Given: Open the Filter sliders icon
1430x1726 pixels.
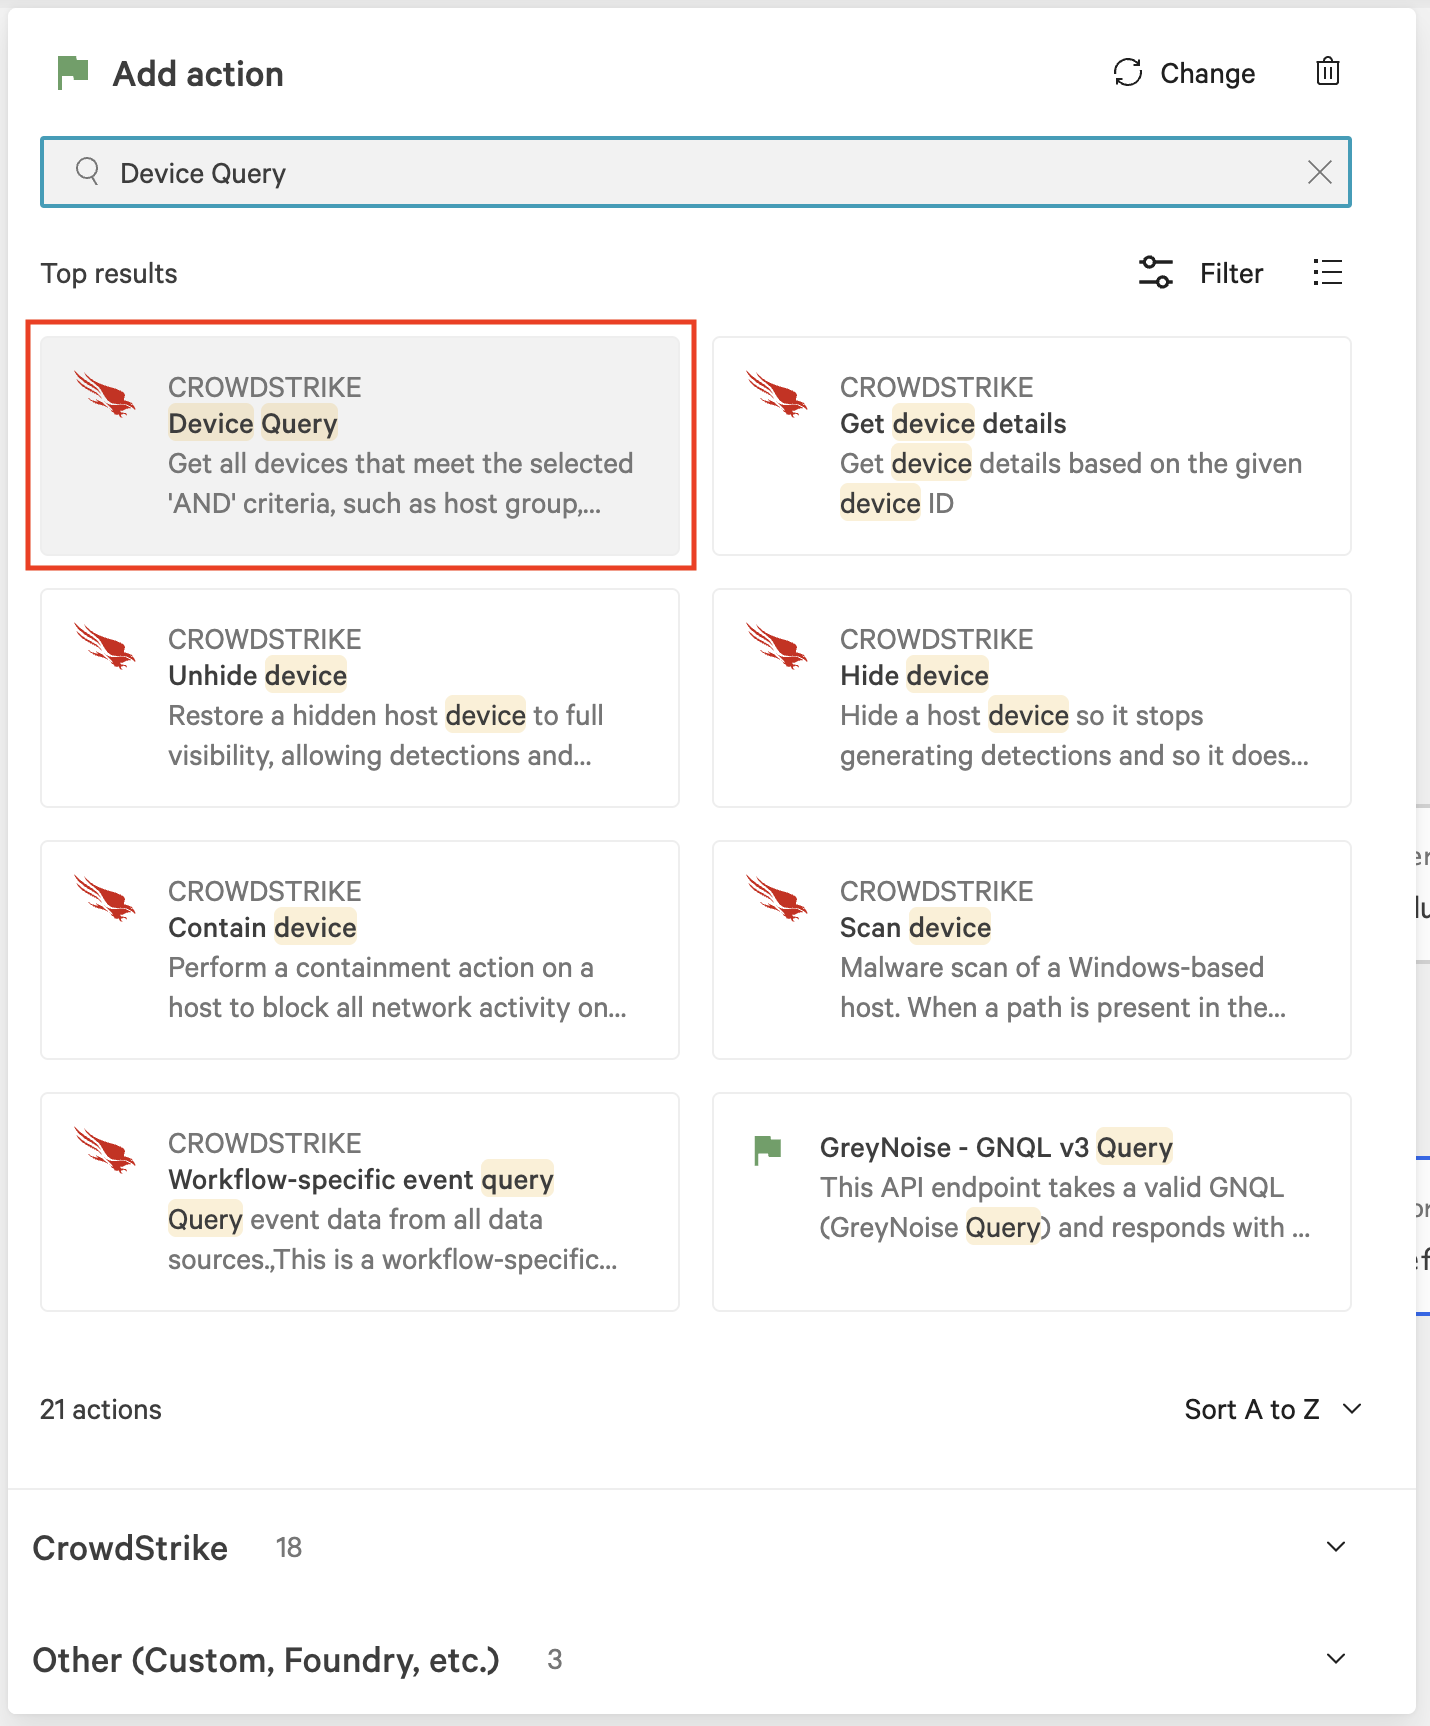Looking at the screenshot, I should pos(1155,273).
